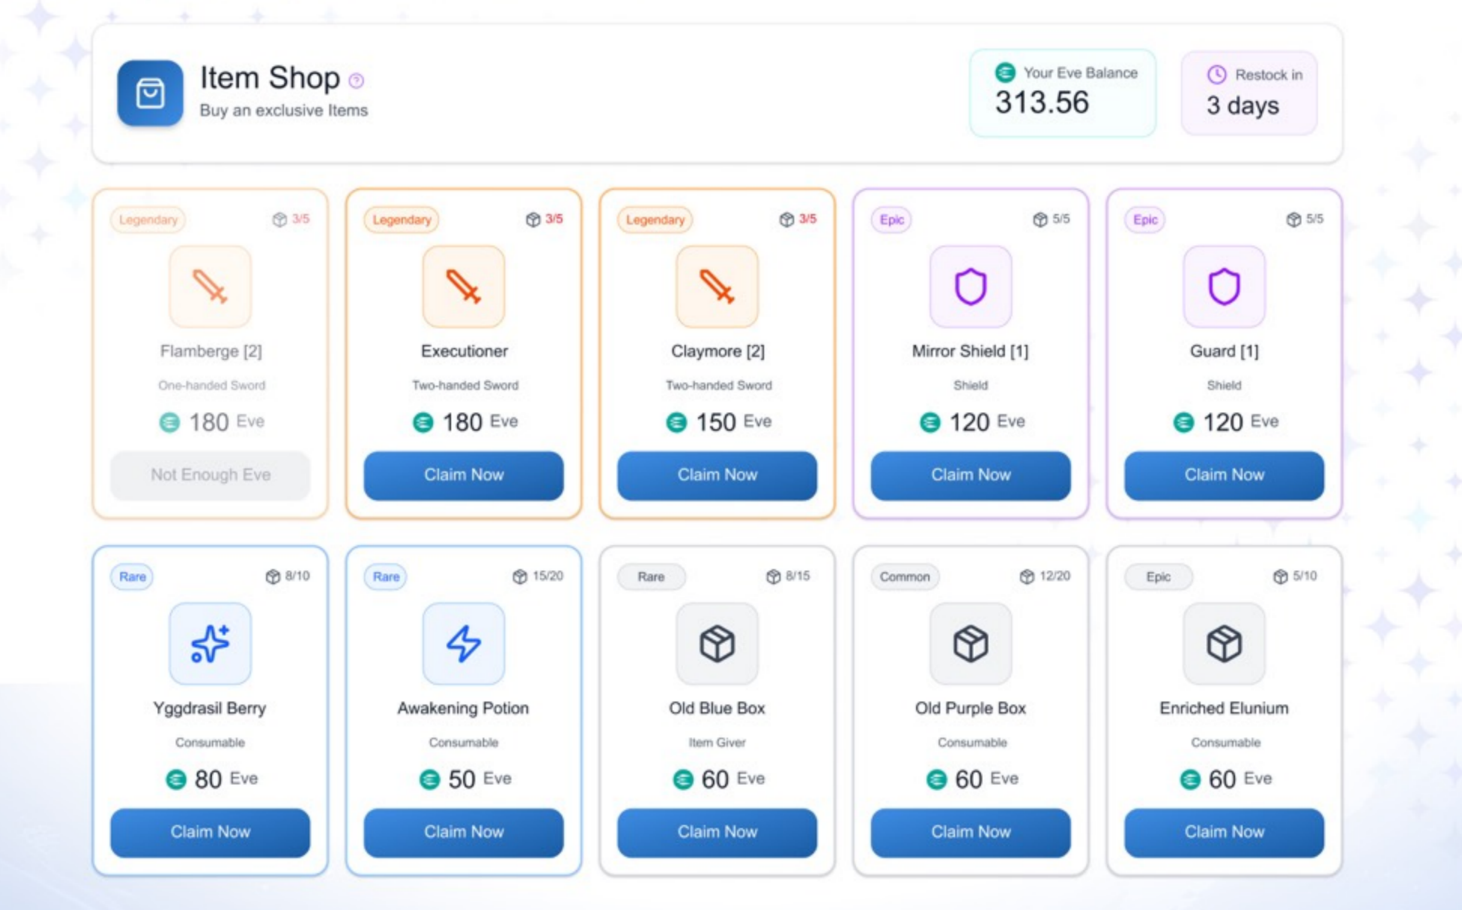The image size is (1462, 910).
Task: Click the Epic badge on Mirror Shield
Action: coord(891,220)
